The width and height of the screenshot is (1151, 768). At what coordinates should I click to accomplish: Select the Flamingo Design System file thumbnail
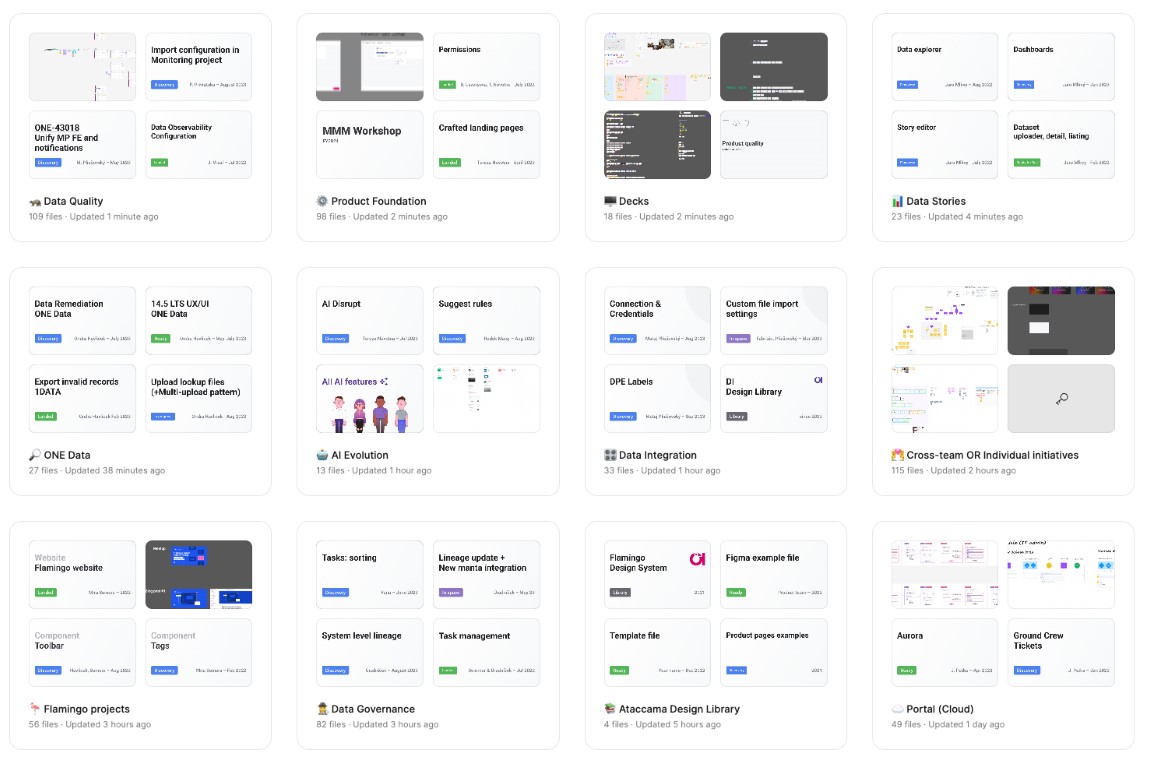tap(657, 574)
